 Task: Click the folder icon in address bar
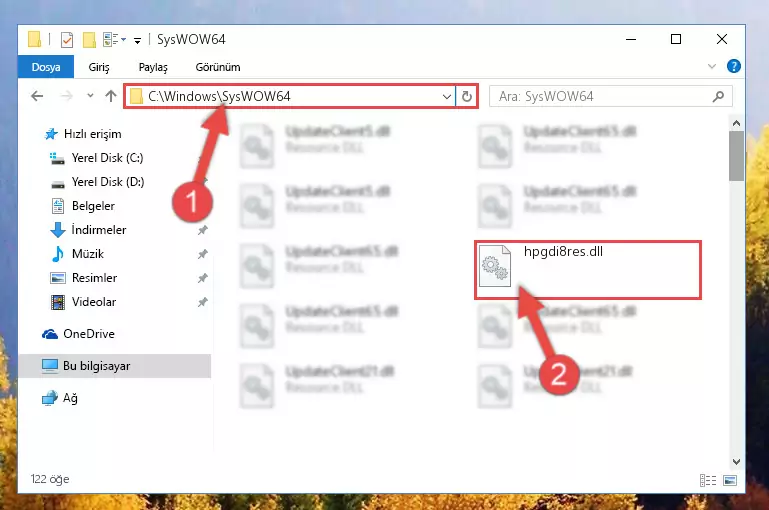[136, 96]
